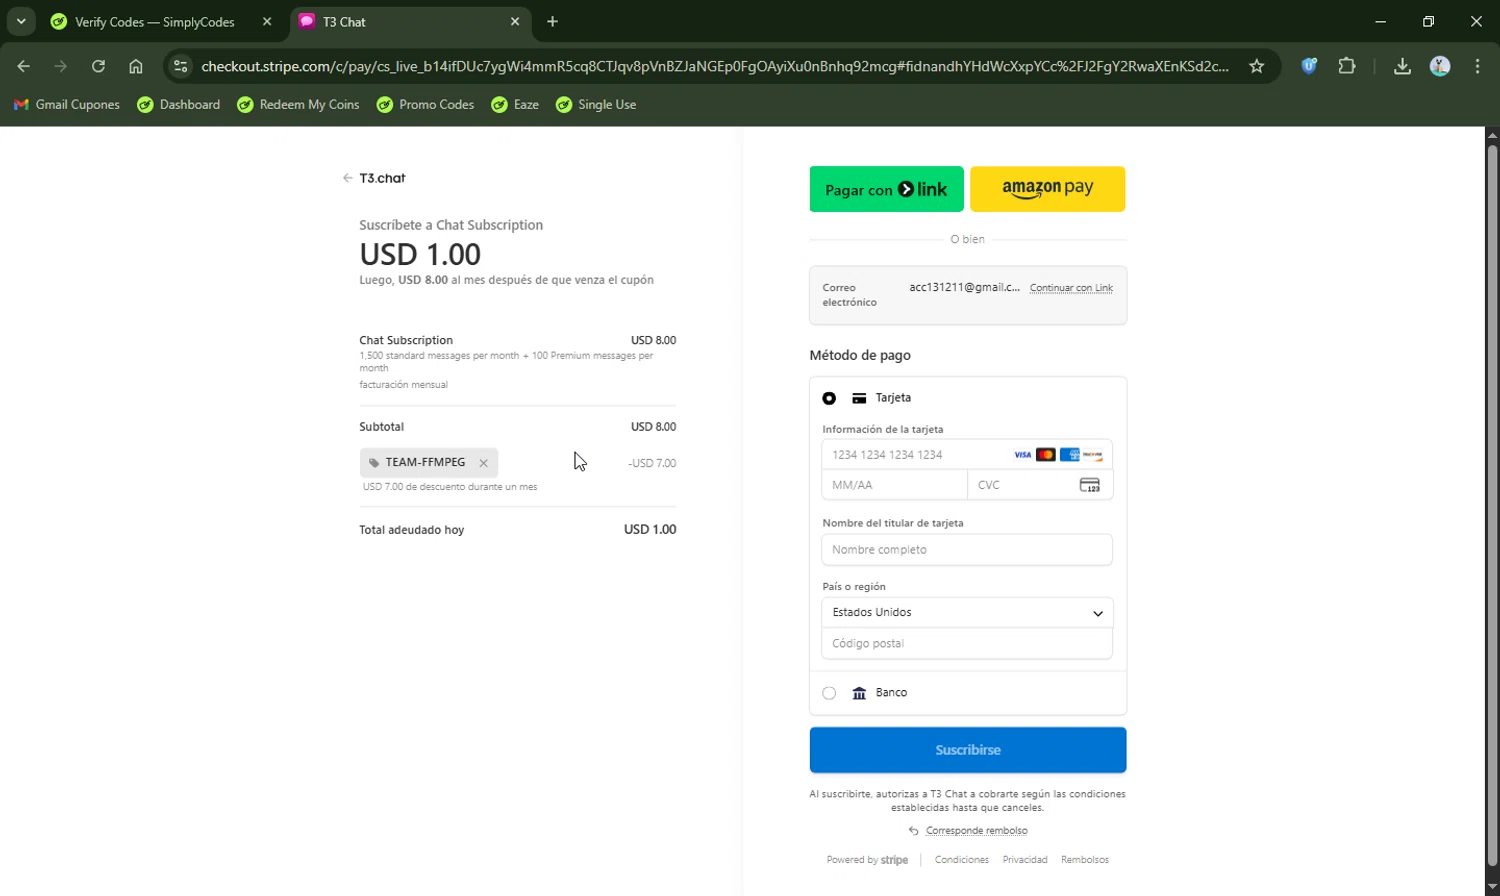1500x896 pixels.
Task: Pay with Link green button
Action: pos(887,189)
